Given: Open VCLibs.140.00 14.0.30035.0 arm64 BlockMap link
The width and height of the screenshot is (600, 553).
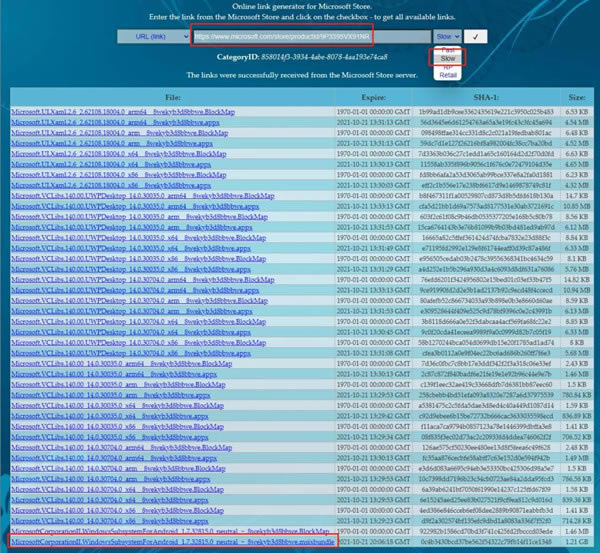Looking at the screenshot, I should 122,364.
